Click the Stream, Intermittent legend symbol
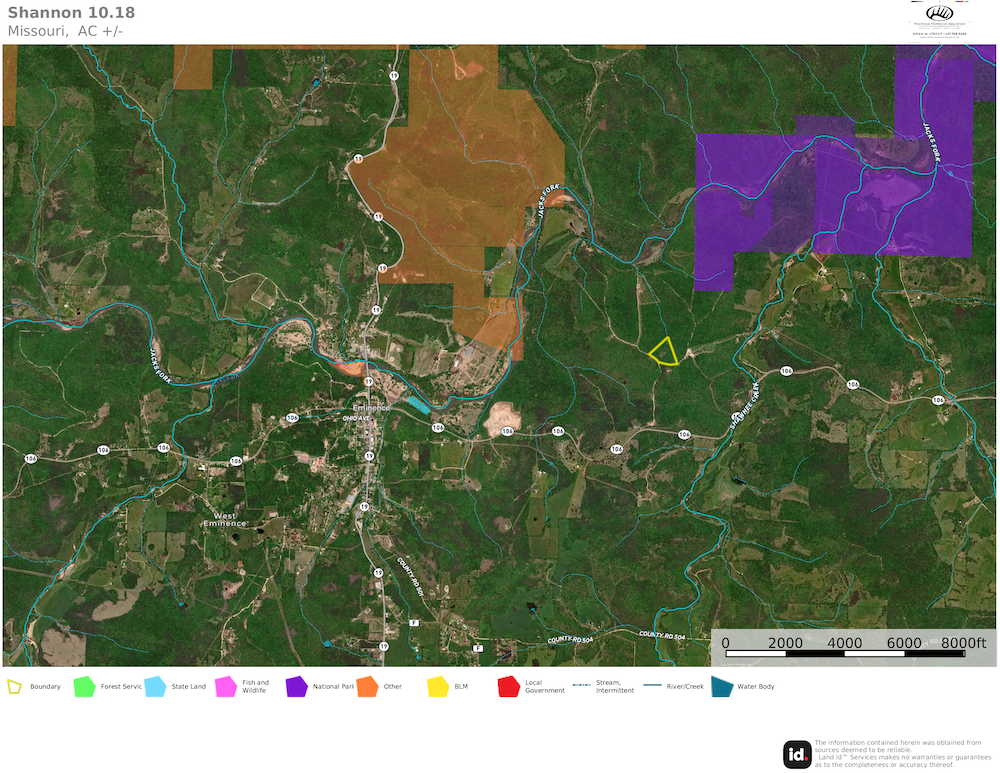The image size is (1000, 773). [581, 686]
